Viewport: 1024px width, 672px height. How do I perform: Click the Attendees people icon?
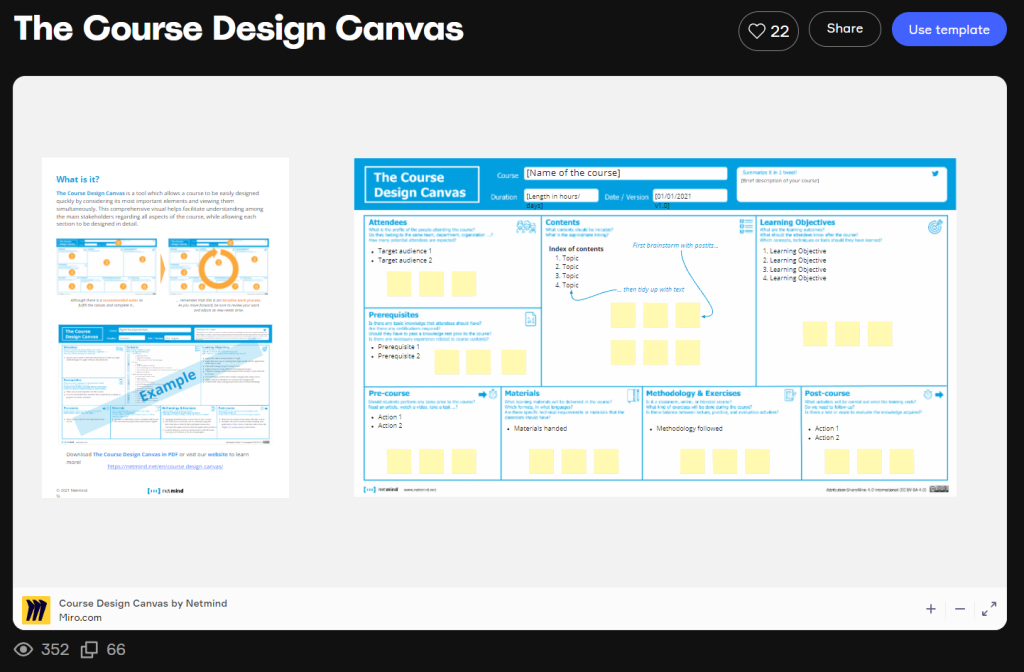(x=526, y=227)
